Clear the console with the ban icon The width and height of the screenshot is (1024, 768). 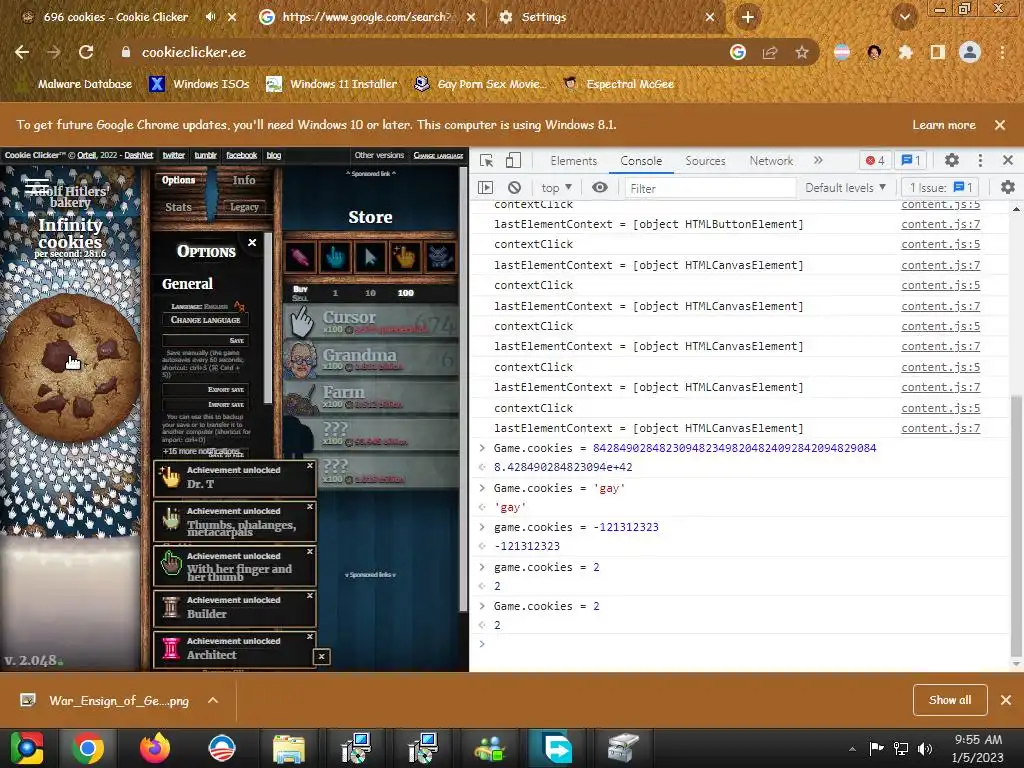click(x=515, y=188)
